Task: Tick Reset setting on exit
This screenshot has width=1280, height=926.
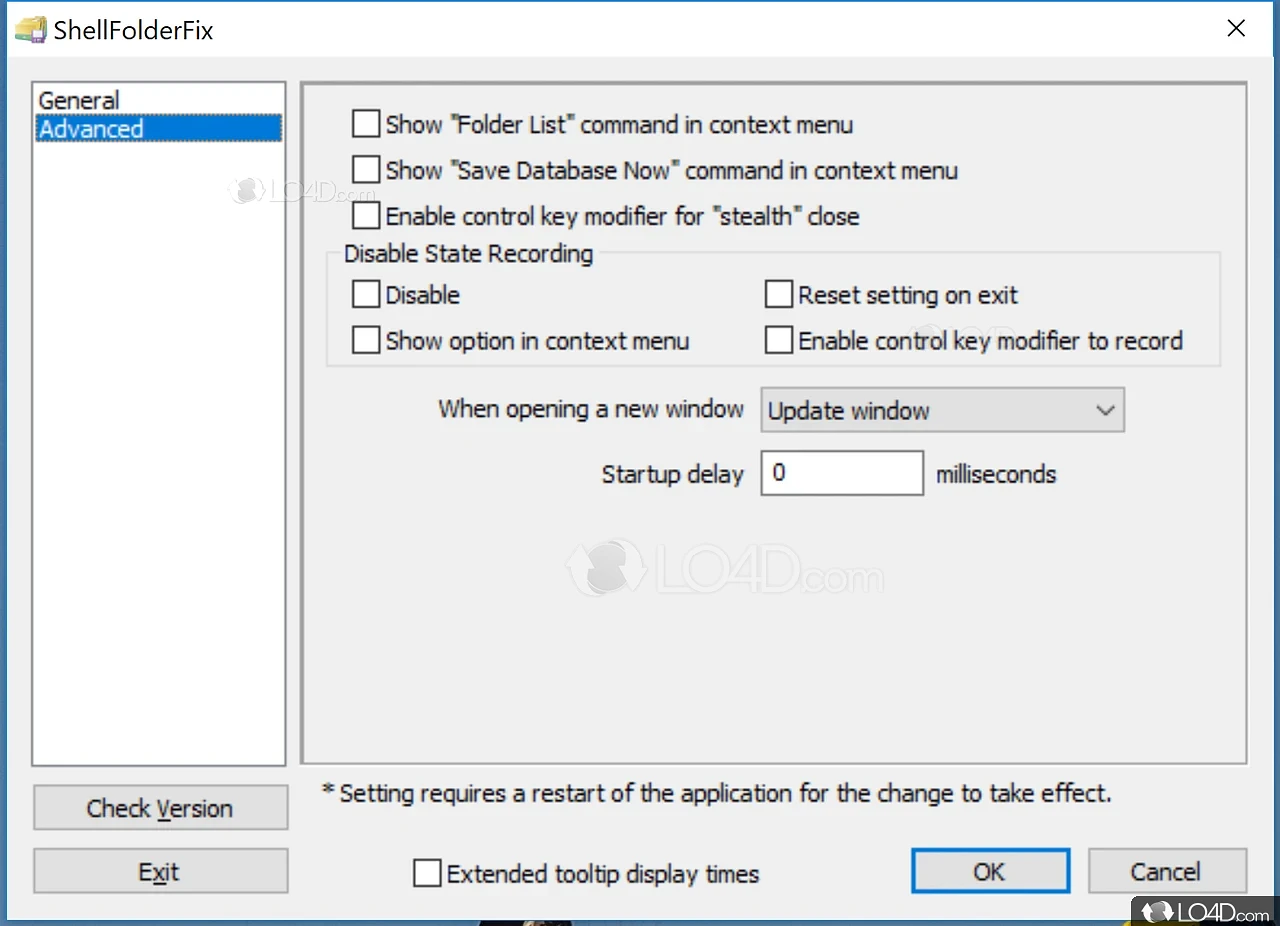Action: (x=779, y=295)
